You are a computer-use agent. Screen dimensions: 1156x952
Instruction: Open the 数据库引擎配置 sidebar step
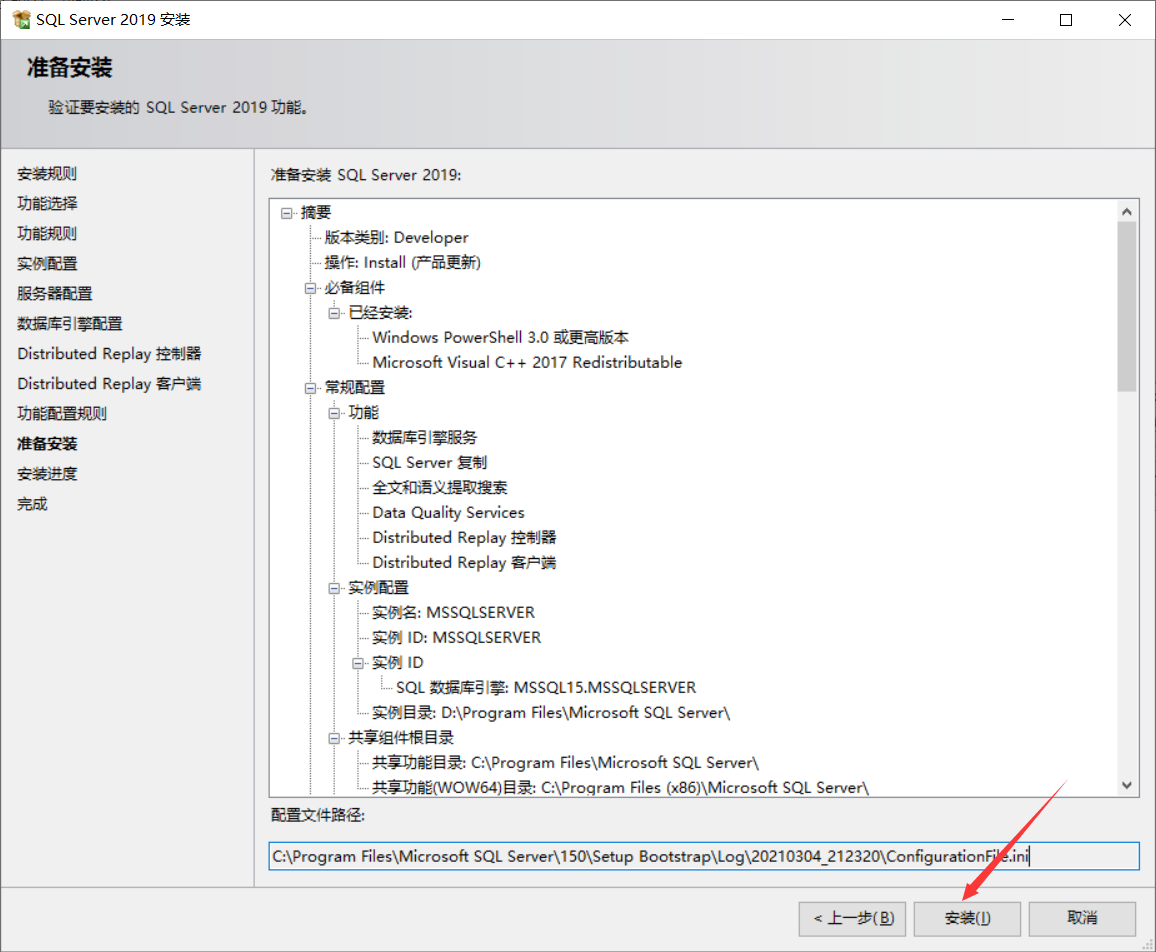click(x=69, y=324)
